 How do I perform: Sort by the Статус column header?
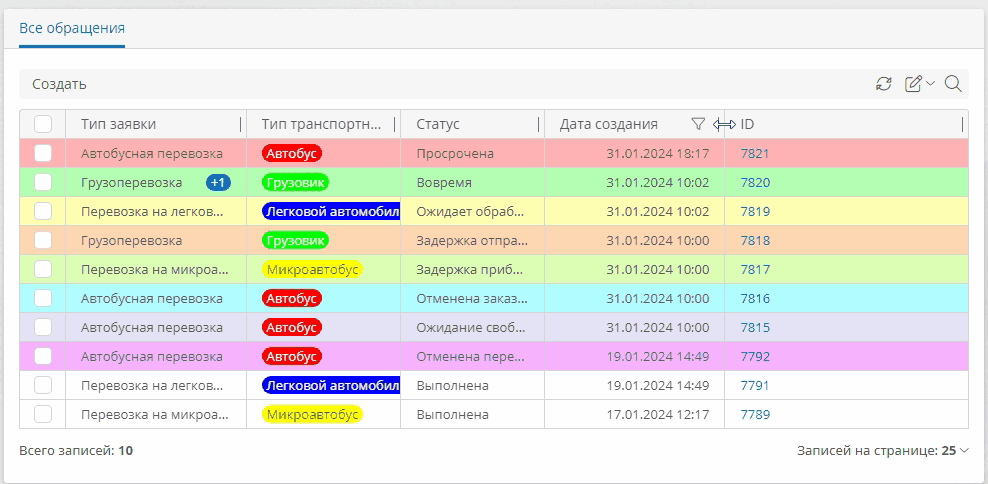(x=438, y=124)
